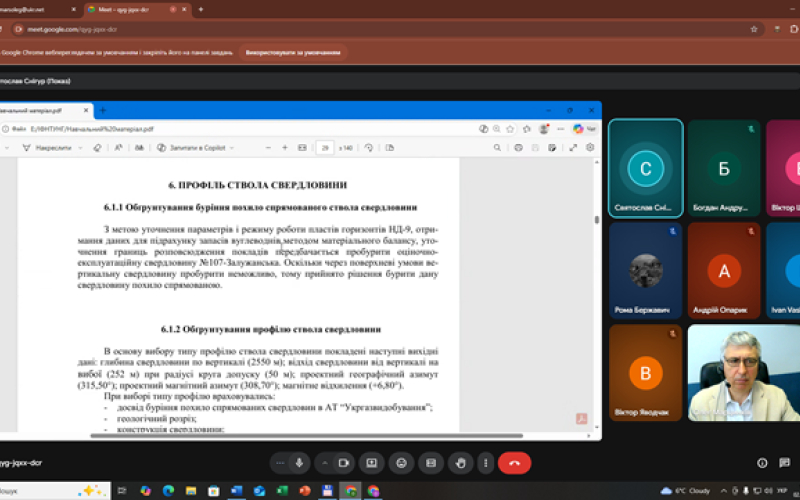
Task: Switch to the Meet browser tab
Action: pyautogui.click(x=128, y=9)
